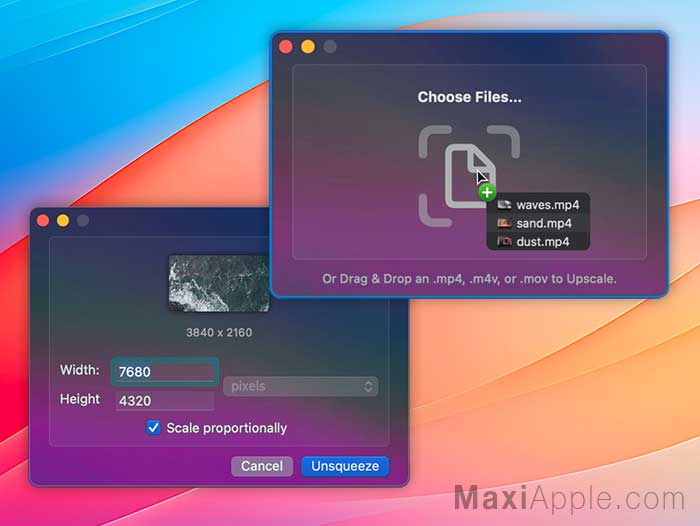Click the Choose Files... heading

[469, 97]
